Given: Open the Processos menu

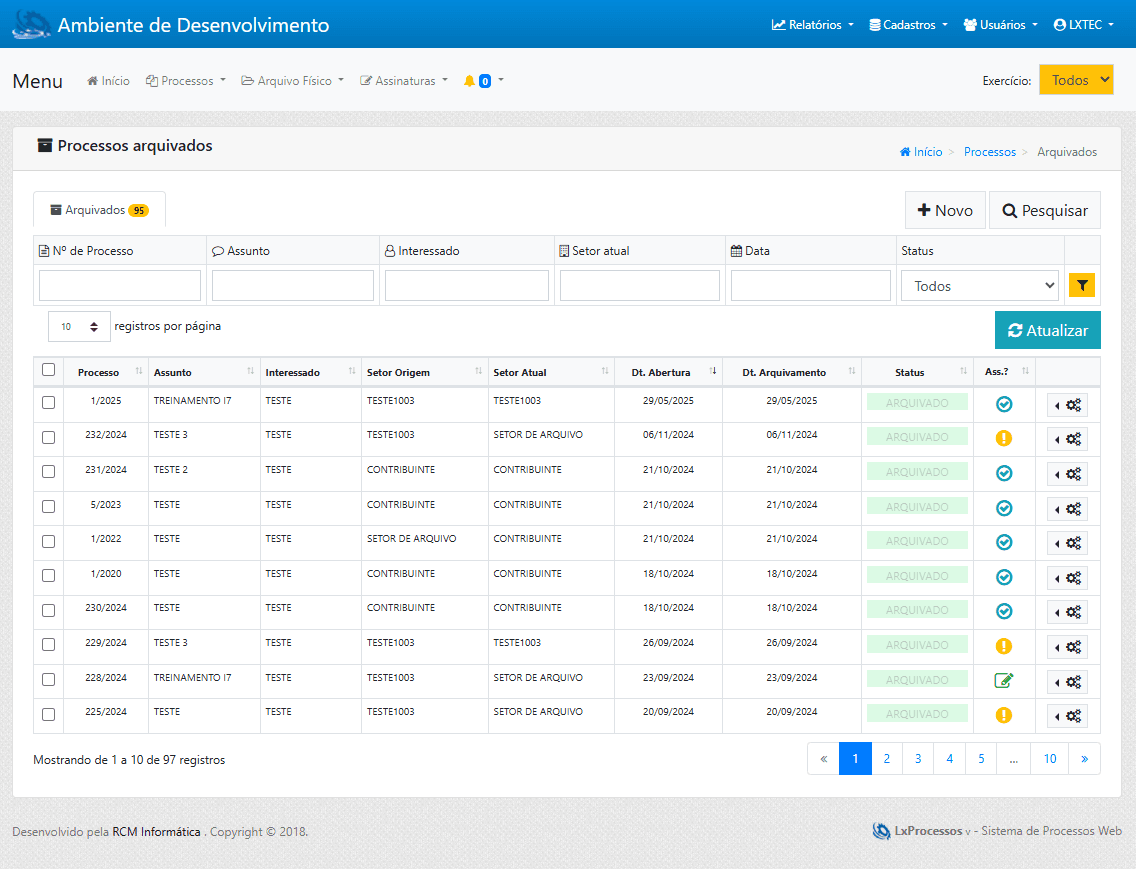Looking at the screenshot, I should 186,81.
